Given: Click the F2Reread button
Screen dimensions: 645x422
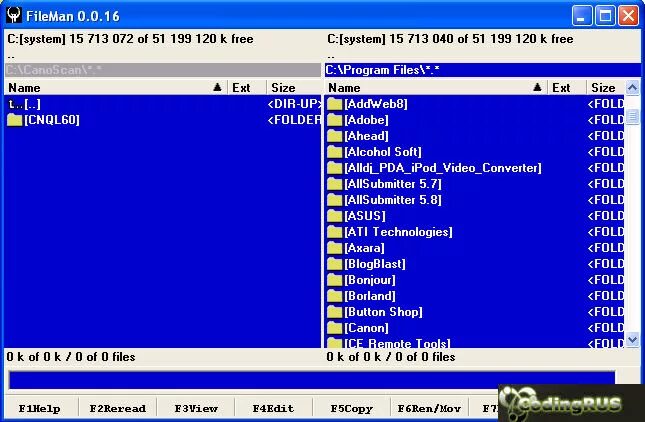Looking at the screenshot, I should pyautogui.click(x=118, y=408).
